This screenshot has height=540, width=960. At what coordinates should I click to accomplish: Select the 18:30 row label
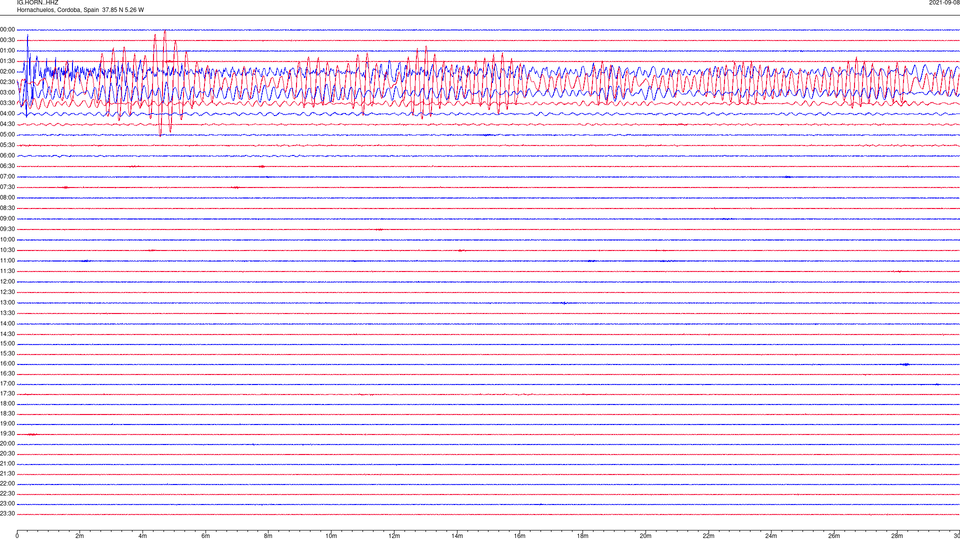(x=7, y=414)
